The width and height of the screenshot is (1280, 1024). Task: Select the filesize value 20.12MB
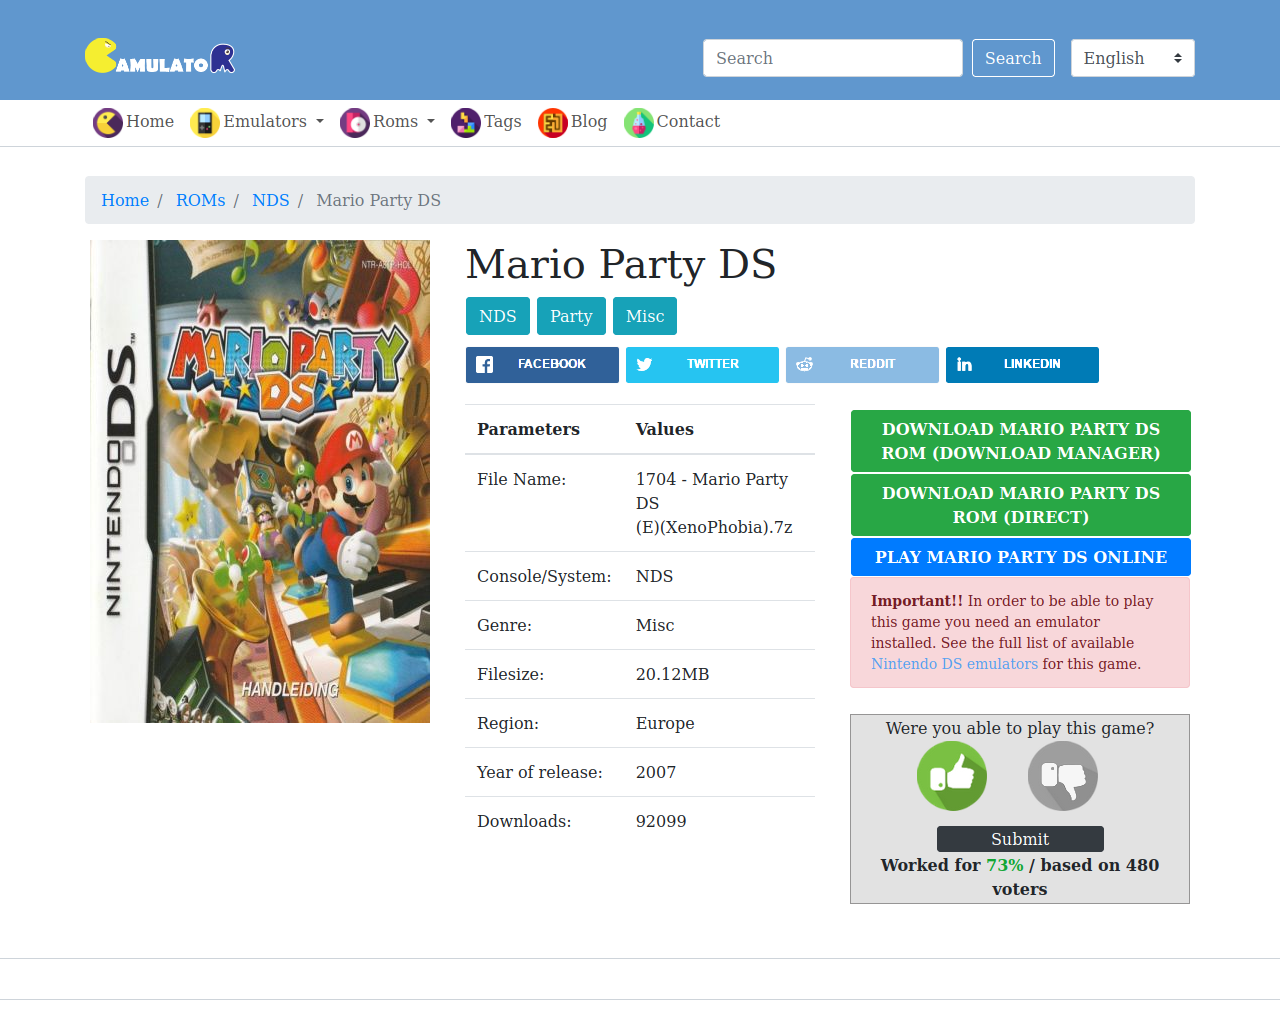[x=673, y=674]
